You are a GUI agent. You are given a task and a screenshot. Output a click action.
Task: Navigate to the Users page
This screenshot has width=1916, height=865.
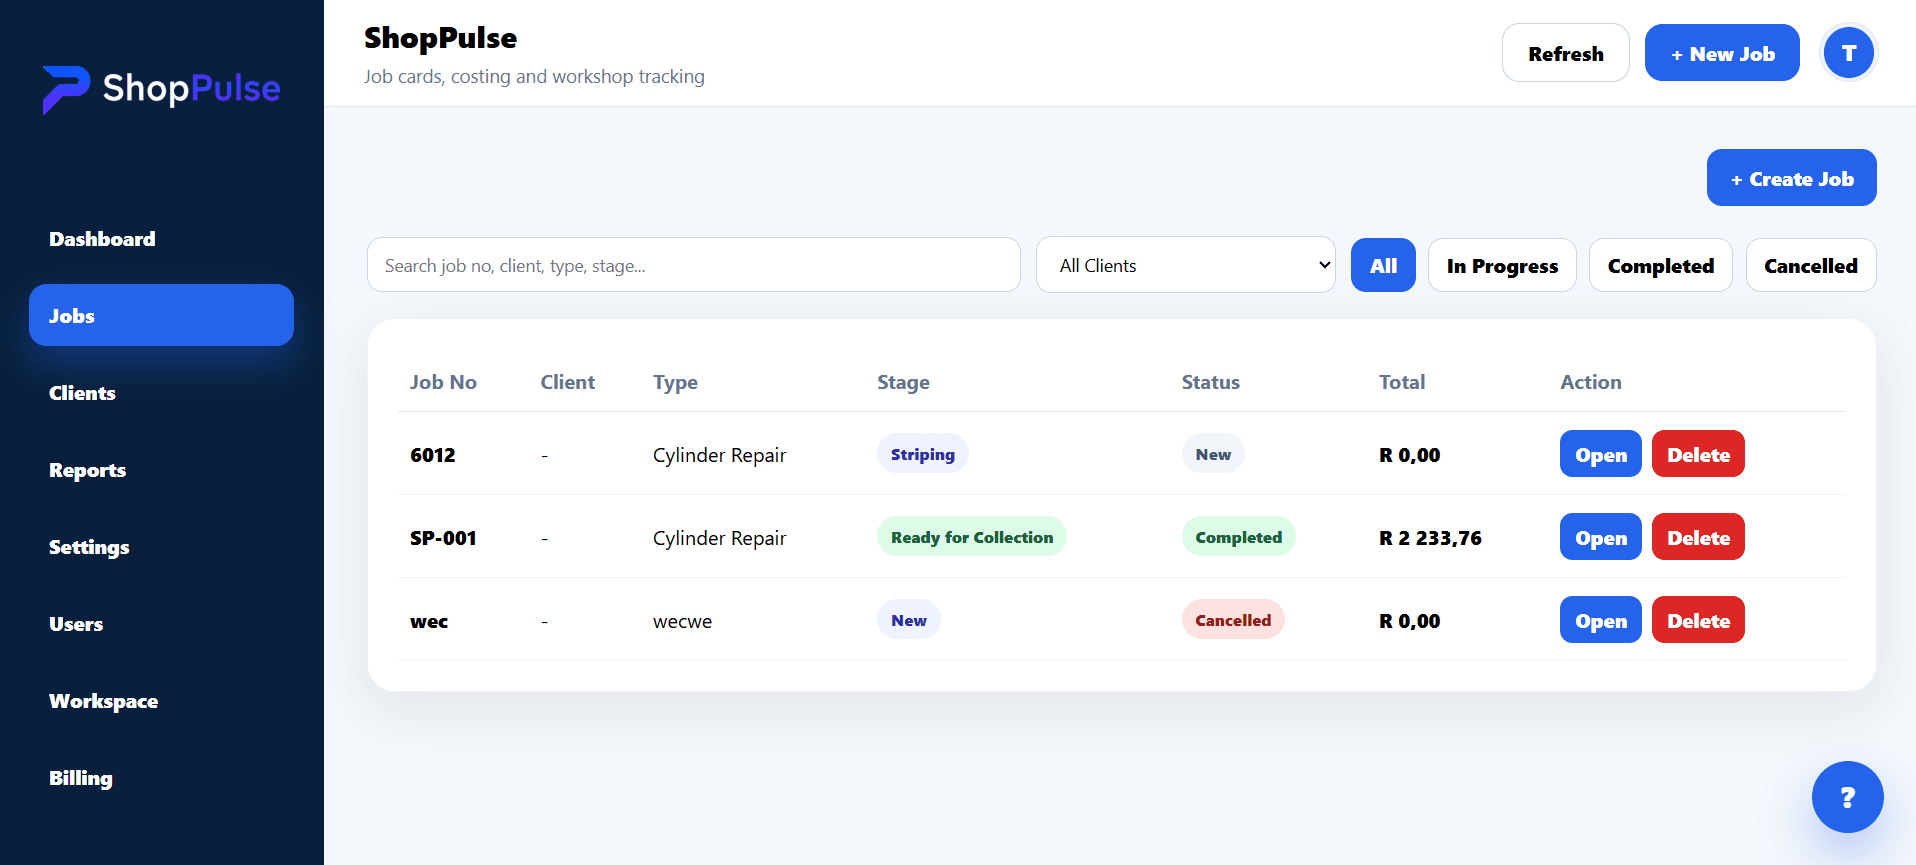(x=76, y=624)
